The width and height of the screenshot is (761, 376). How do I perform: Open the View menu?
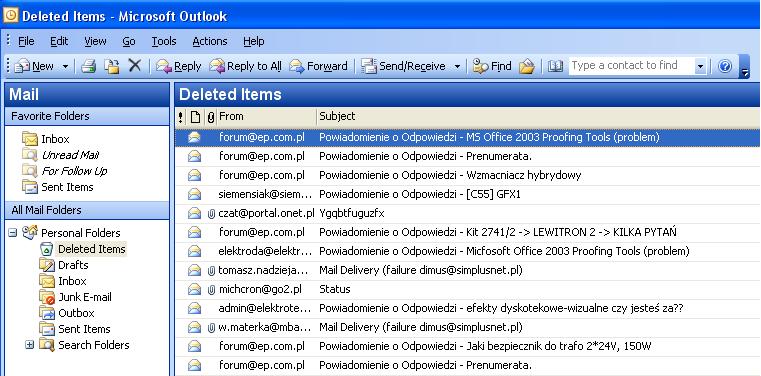pos(95,42)
